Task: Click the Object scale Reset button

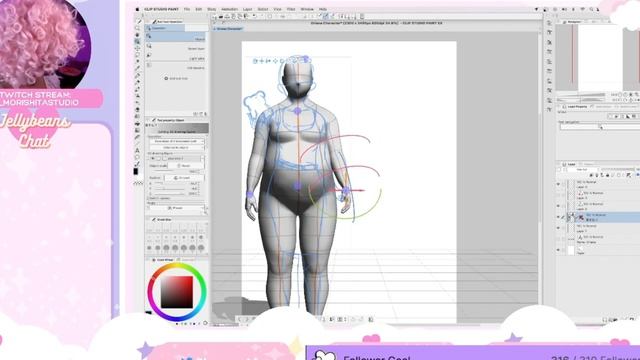Action: (x=186, y=166)
